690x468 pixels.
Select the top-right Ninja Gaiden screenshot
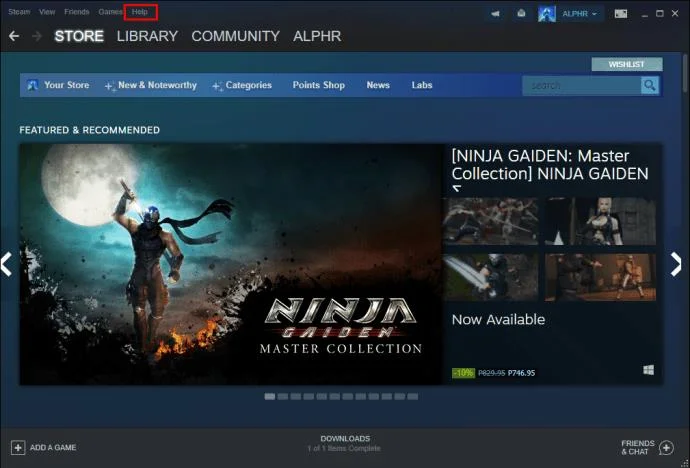coord(600,221)
